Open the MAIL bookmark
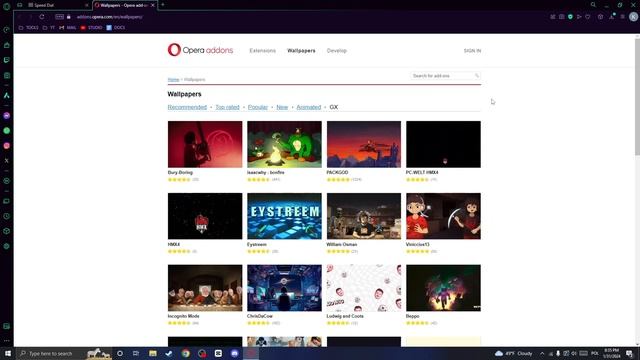 click(68, 28)
